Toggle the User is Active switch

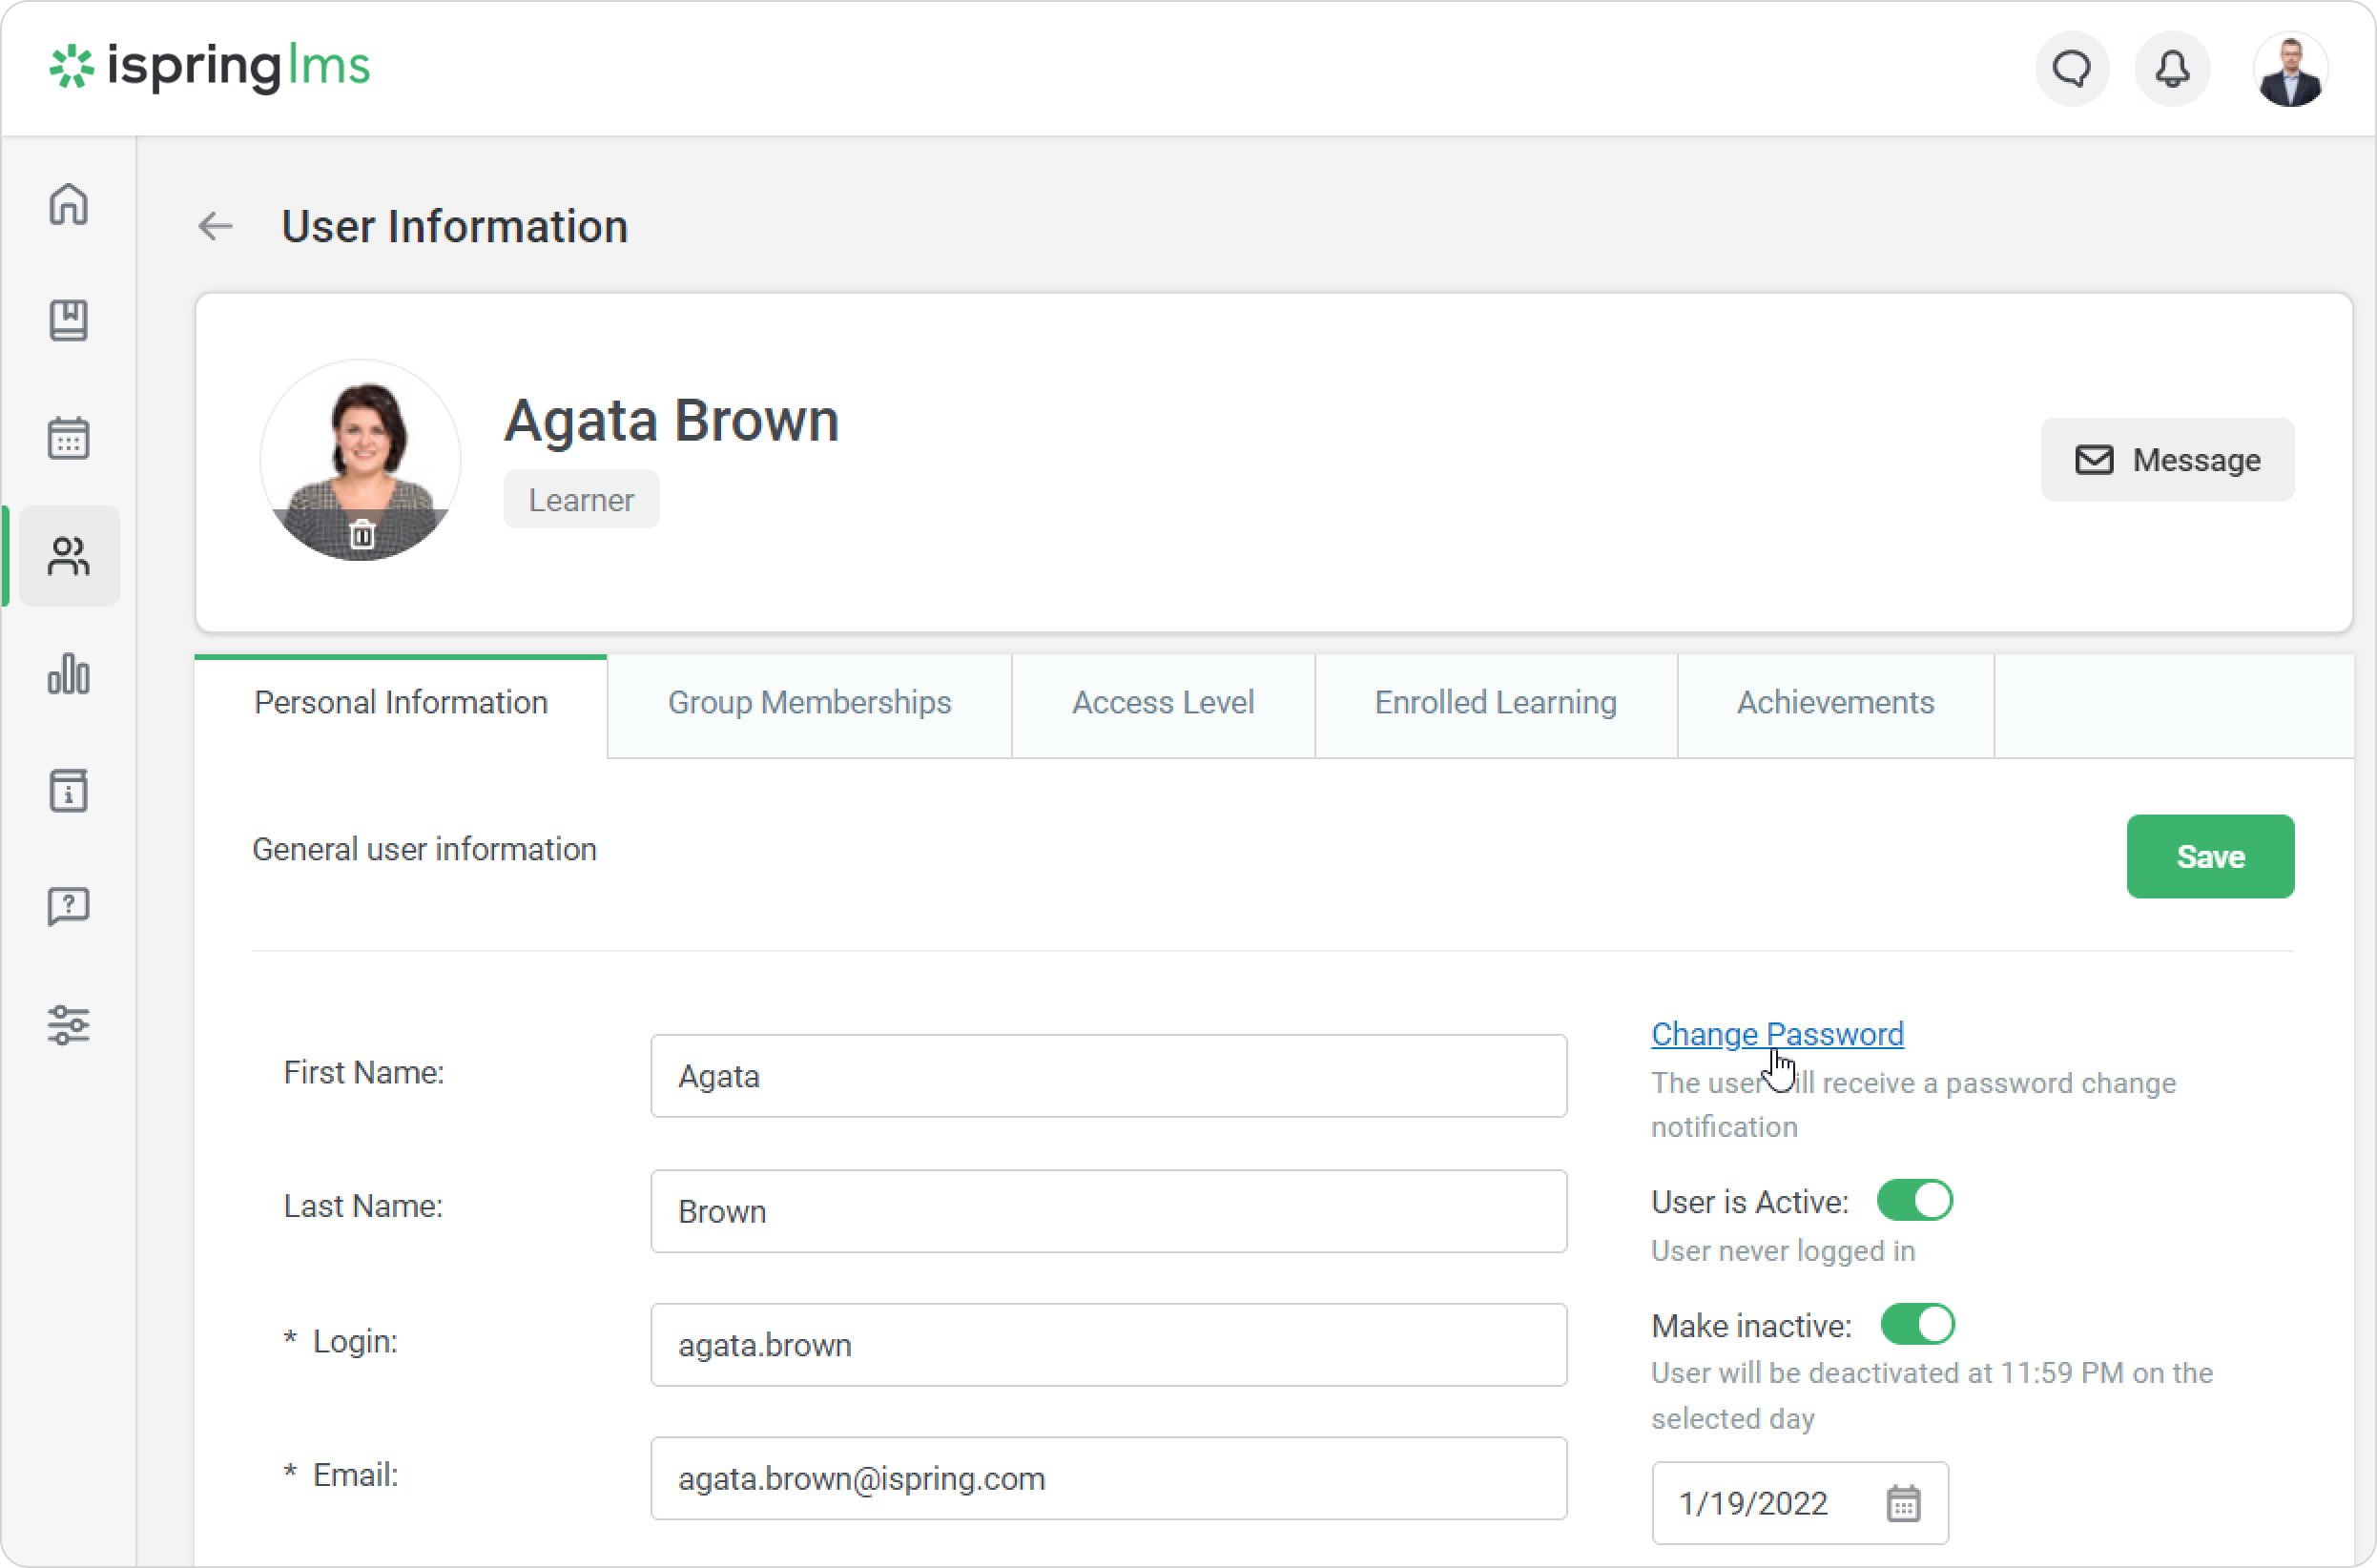point(1914,1200)
